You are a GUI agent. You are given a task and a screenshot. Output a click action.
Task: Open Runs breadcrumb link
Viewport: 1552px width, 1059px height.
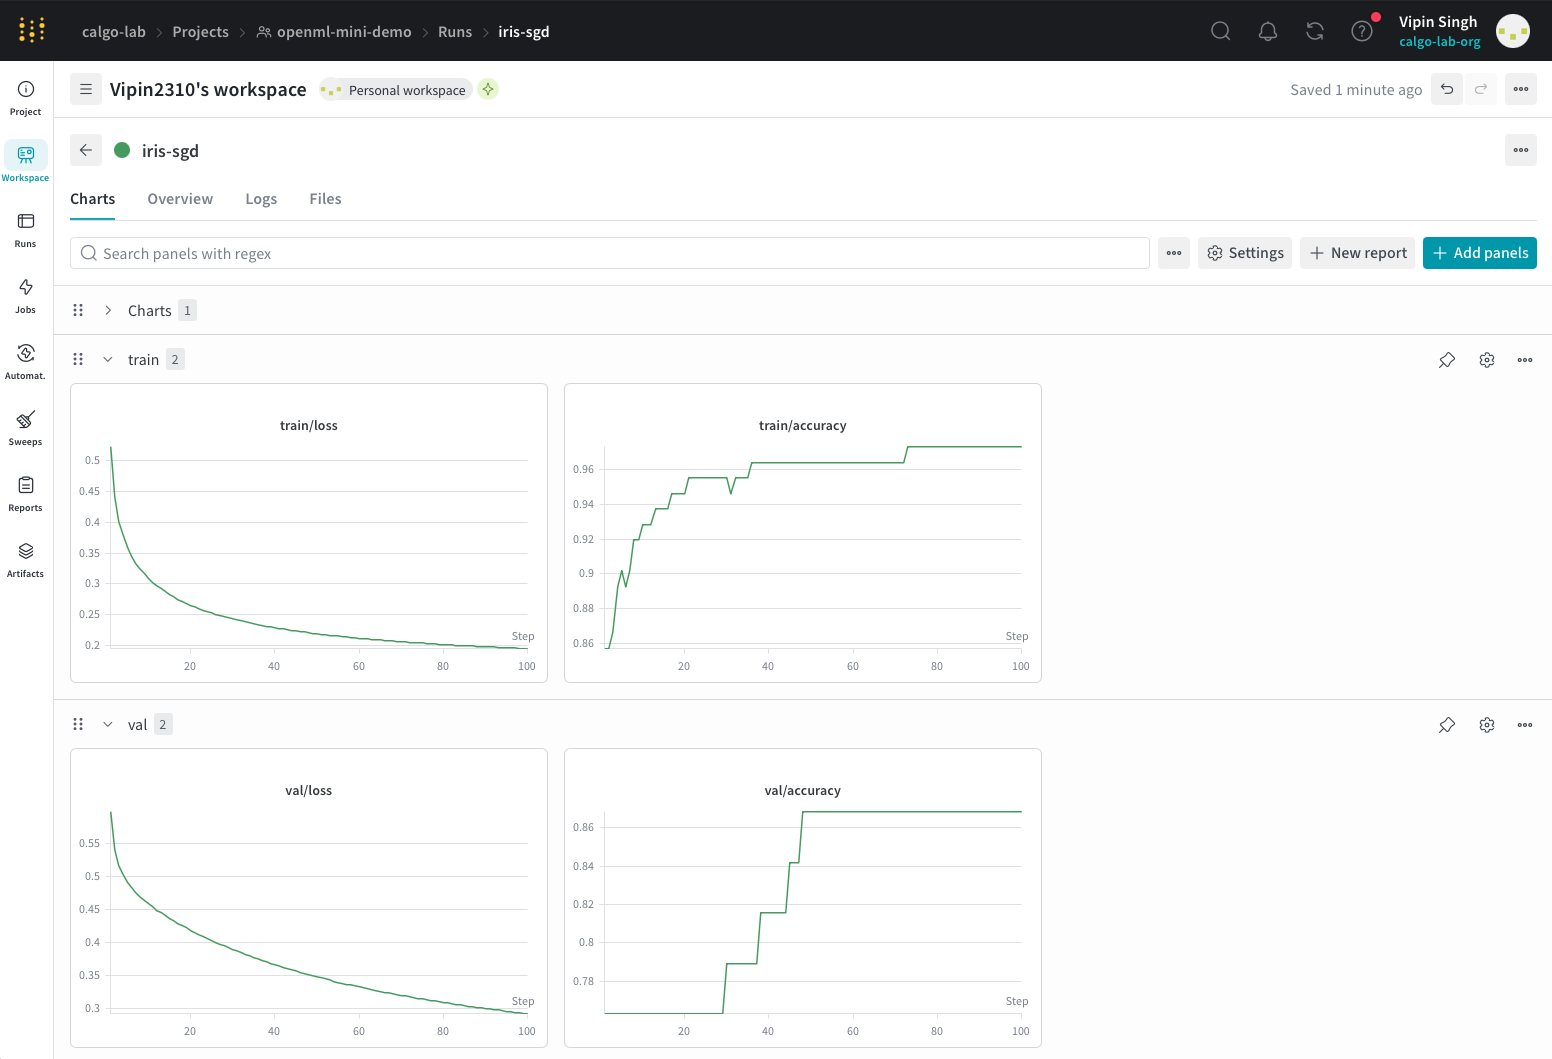pos(455,31)
